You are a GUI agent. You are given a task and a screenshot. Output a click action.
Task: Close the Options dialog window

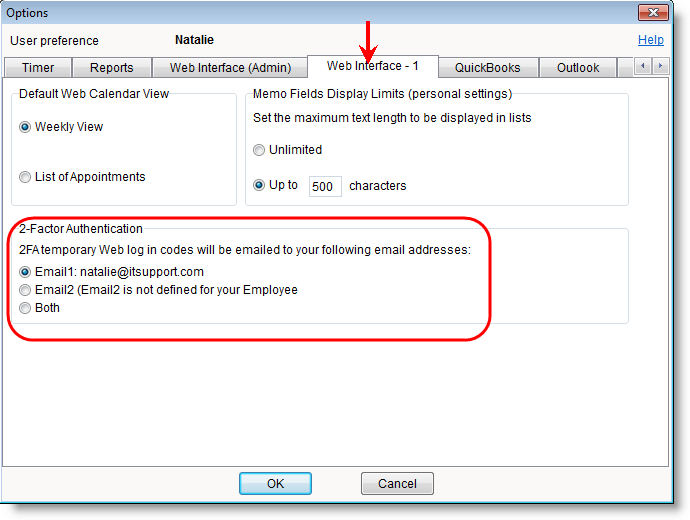(656, 14)
